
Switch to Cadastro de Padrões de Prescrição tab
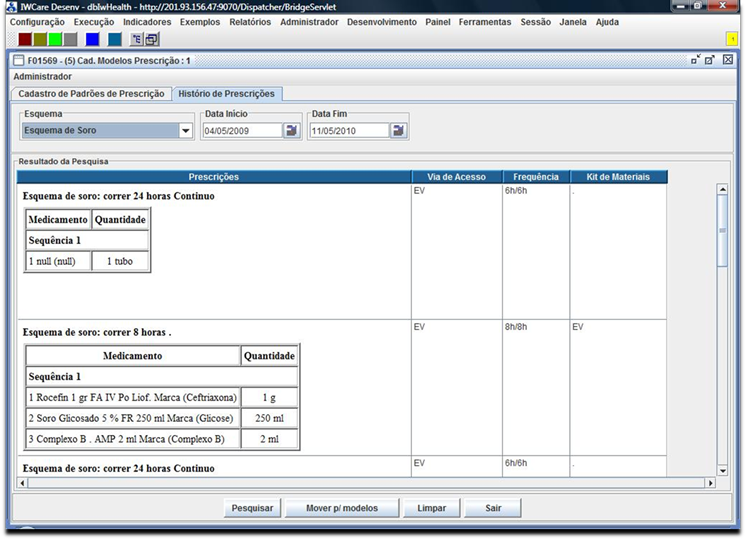(x=92, y=93)
